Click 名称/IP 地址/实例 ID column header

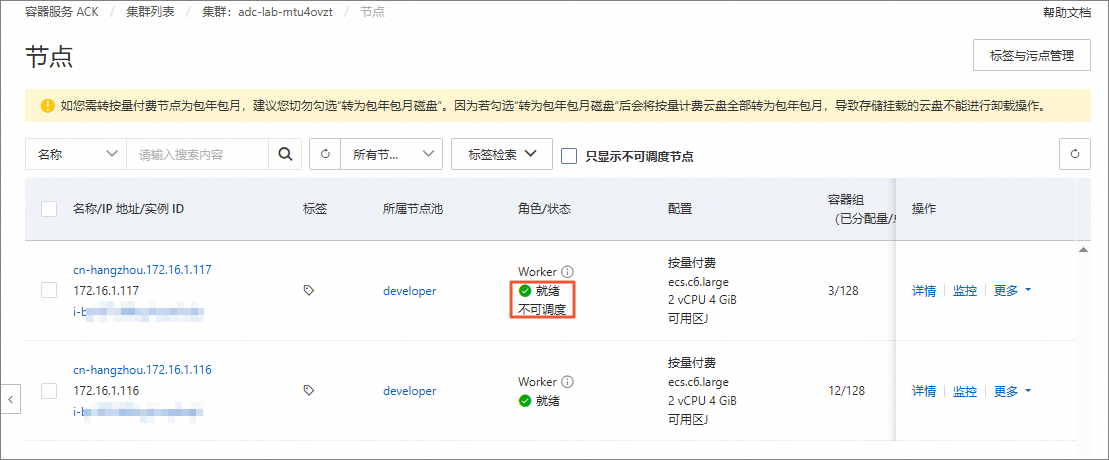129,209
